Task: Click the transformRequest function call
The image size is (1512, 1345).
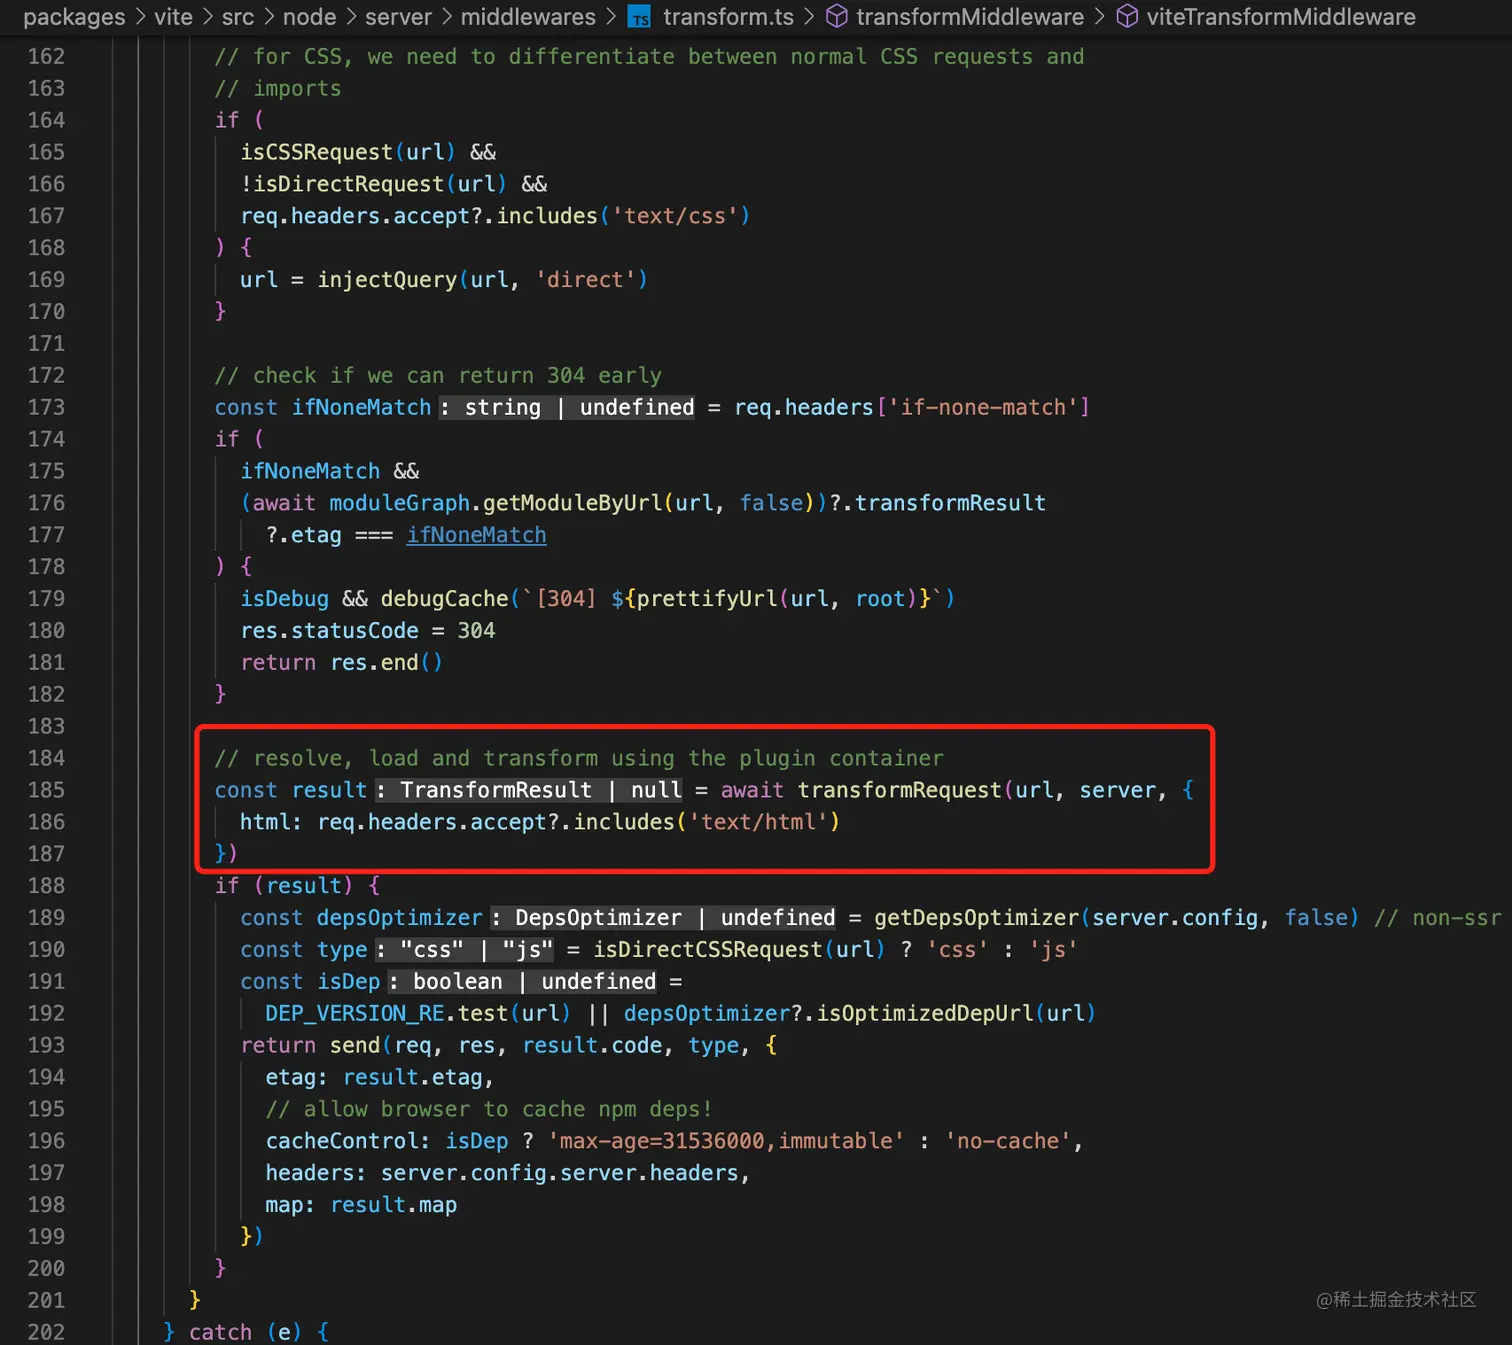Action: (900, 790)
